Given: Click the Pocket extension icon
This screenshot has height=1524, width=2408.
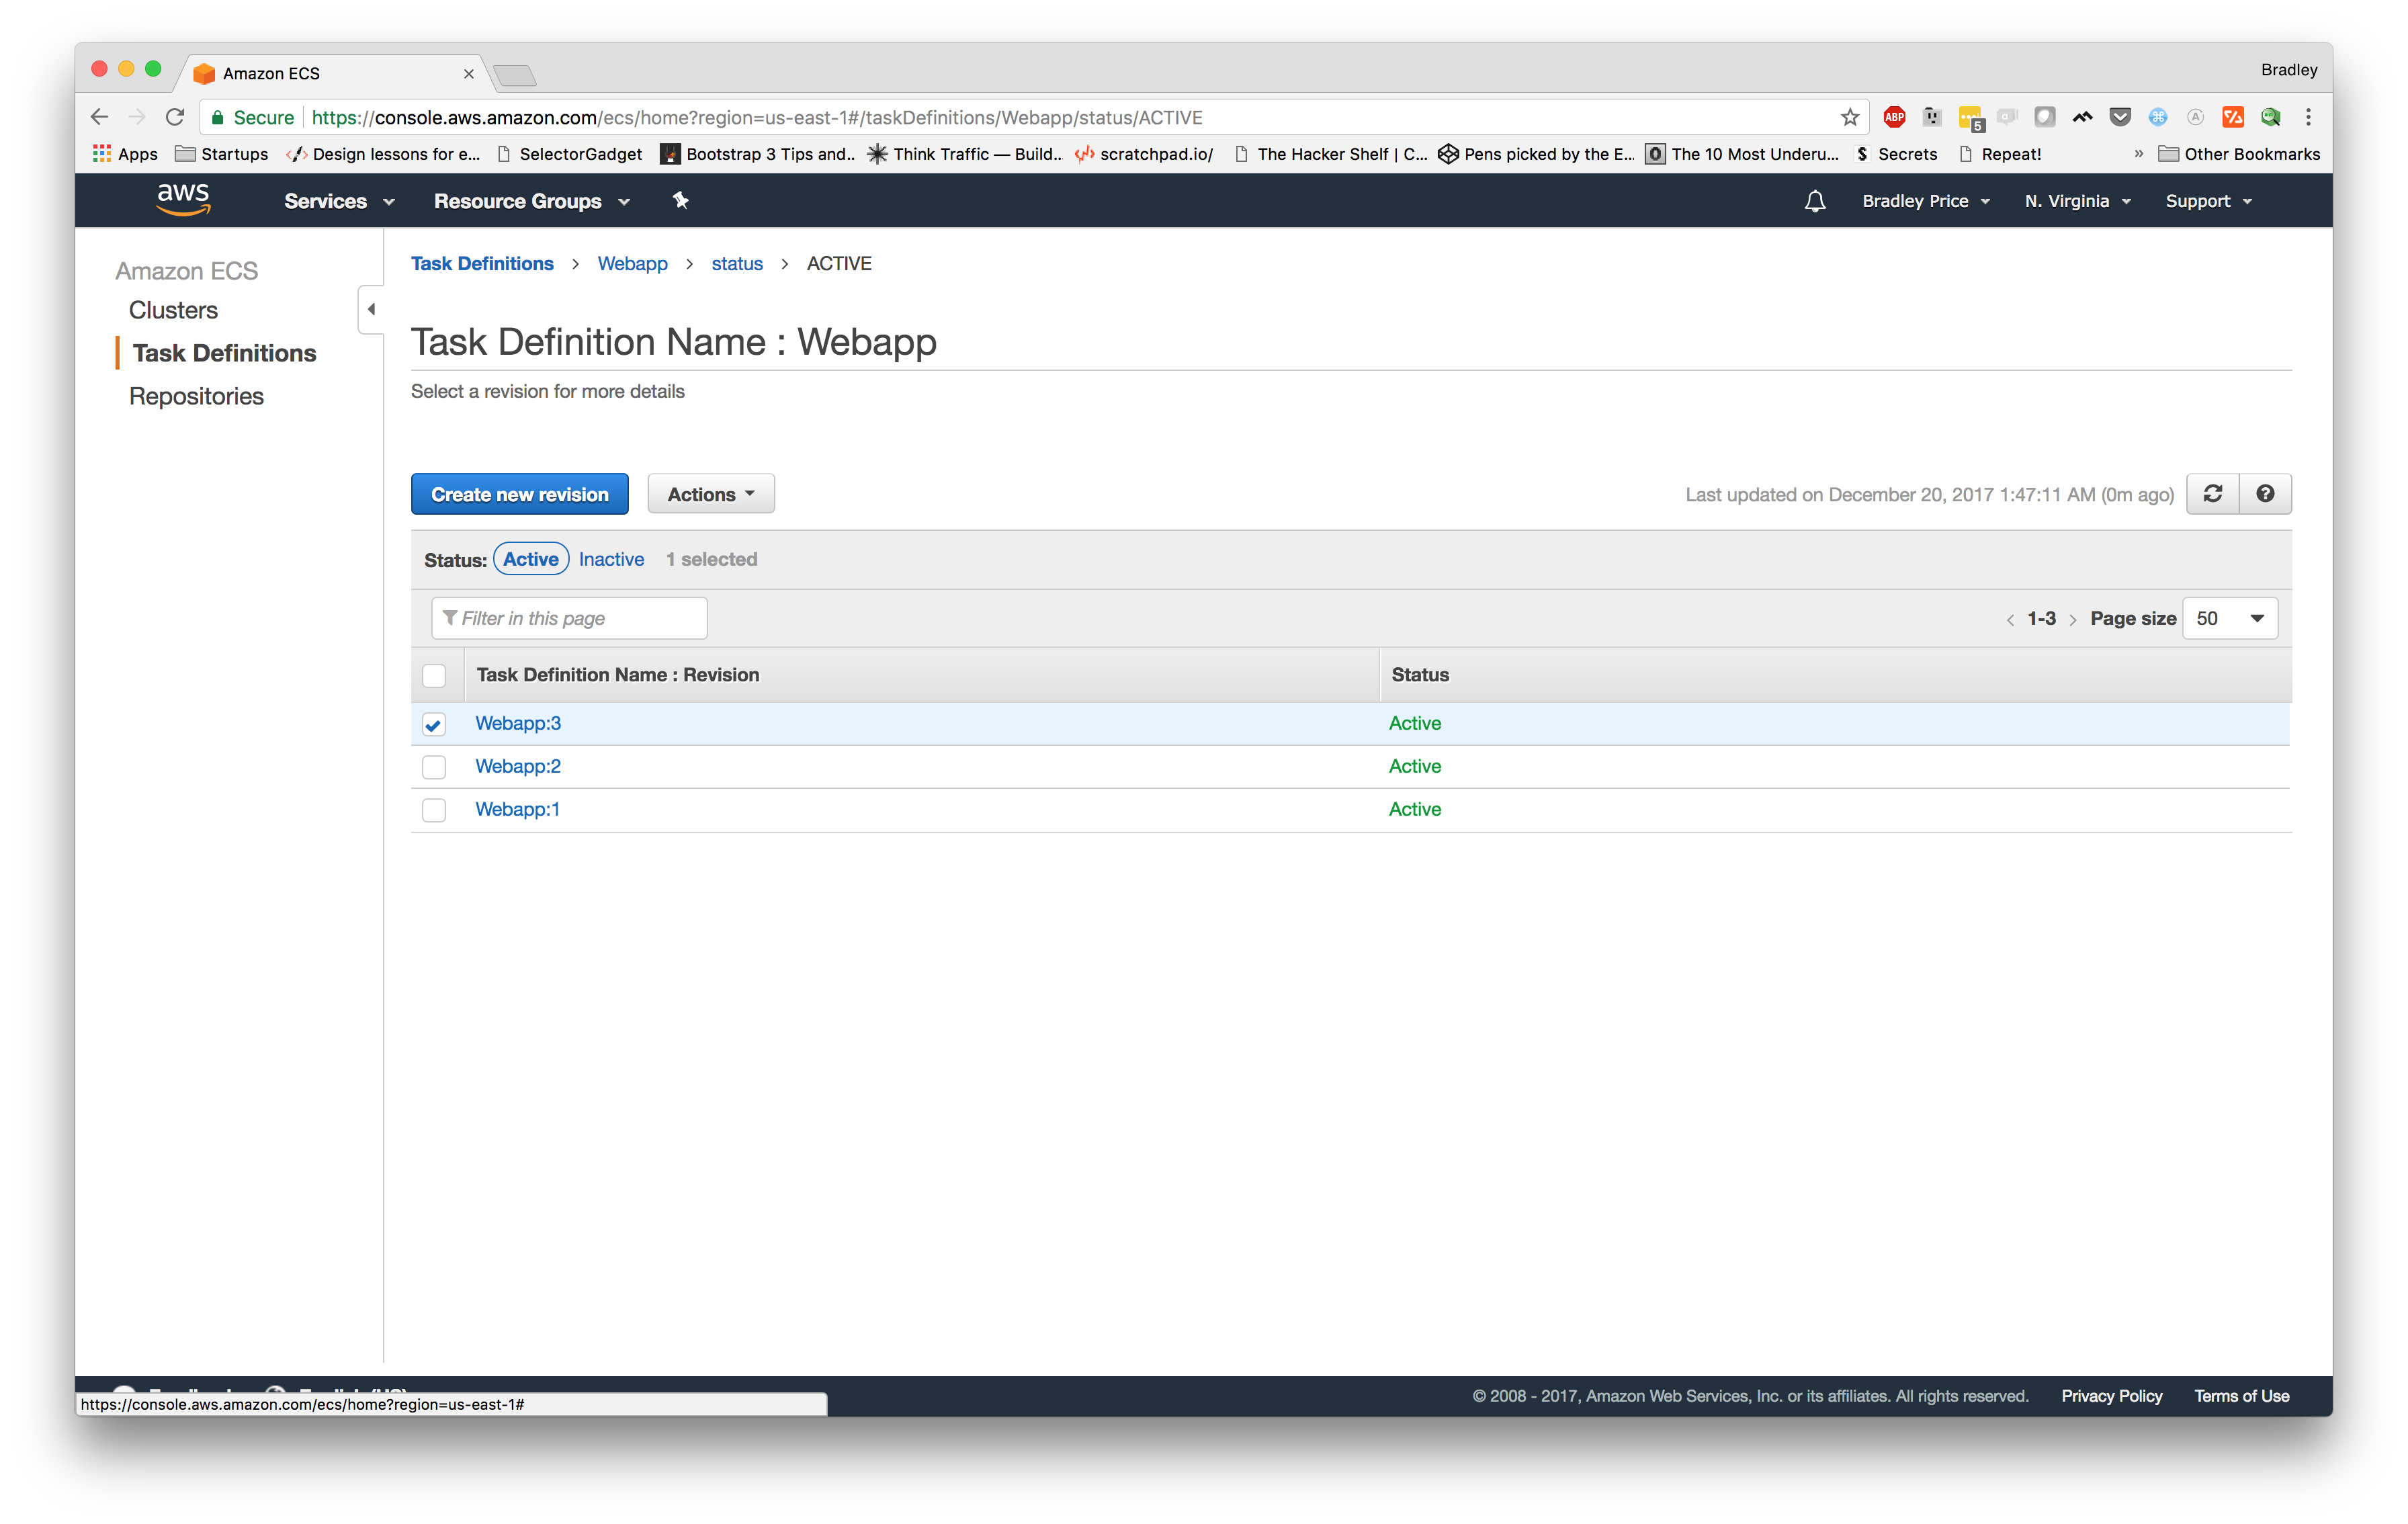Looking at the screenshot, I should tap(2119, 117).
